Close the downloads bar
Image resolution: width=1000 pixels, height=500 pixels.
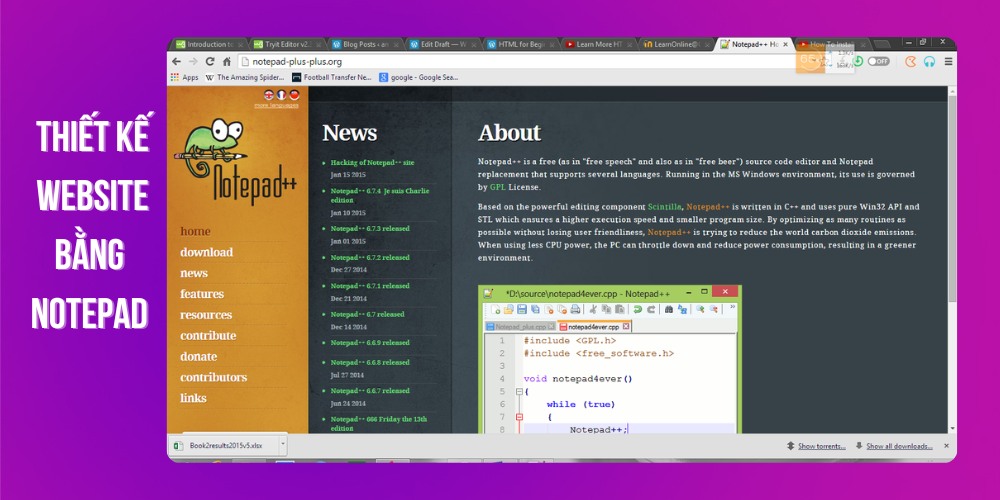pyautogui.click(x=946, y=446)
